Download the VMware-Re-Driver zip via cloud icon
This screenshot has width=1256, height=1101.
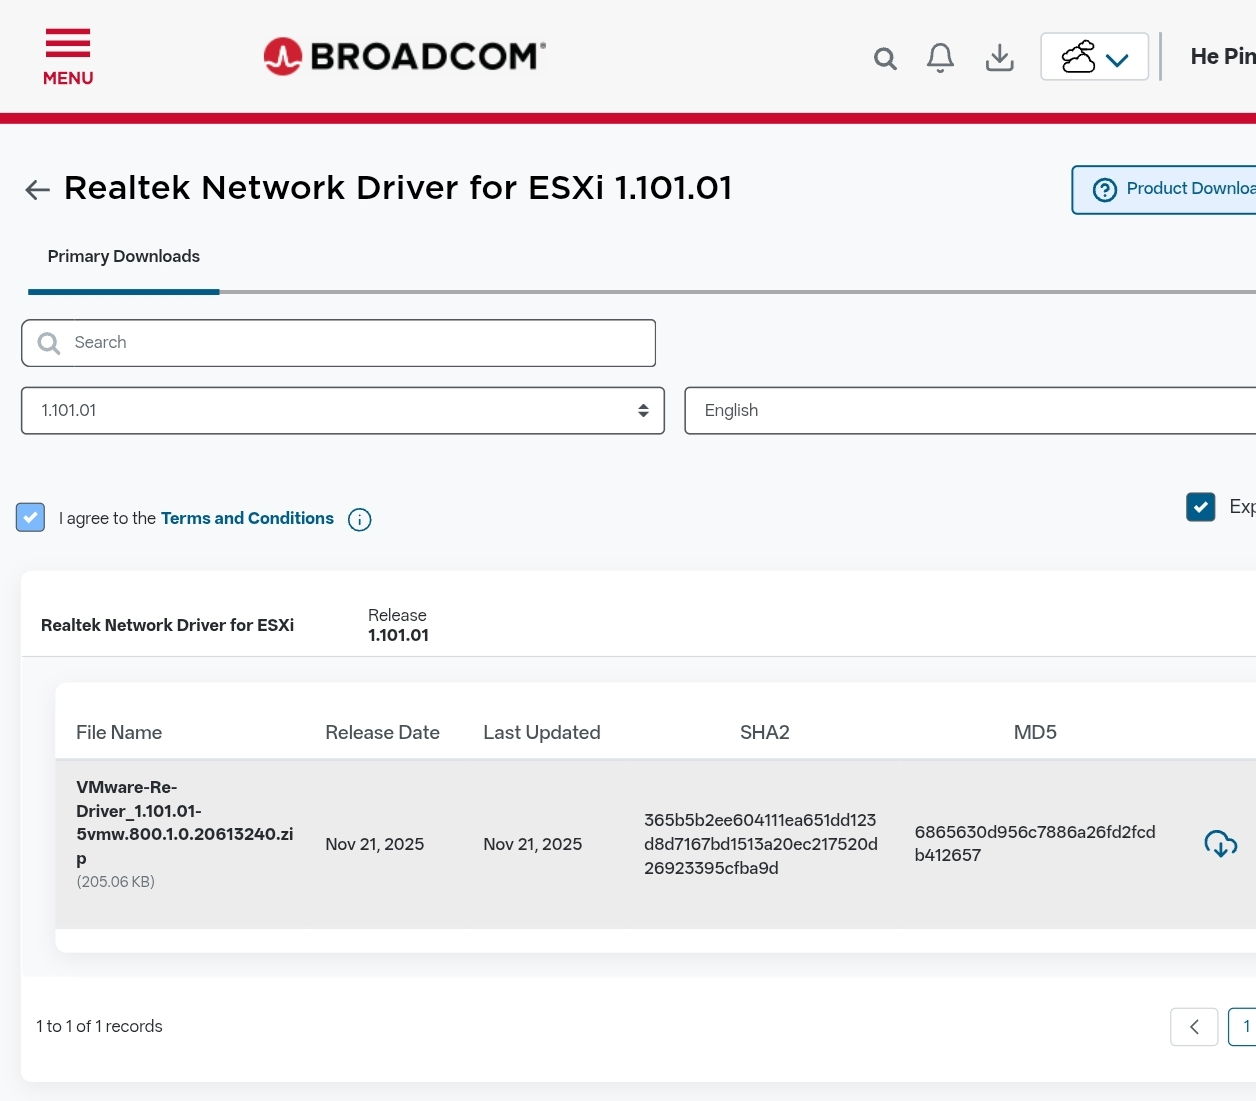tap(1220, 844)
